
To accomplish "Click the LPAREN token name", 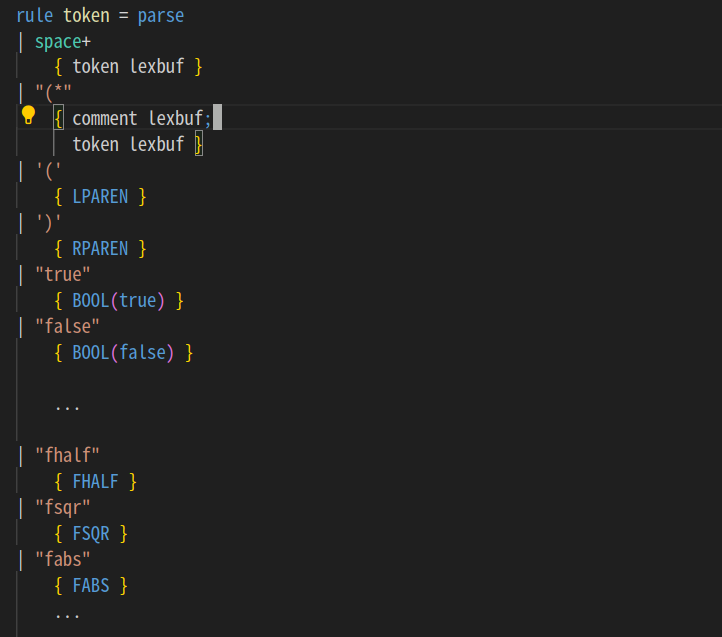I will (100, 197).
